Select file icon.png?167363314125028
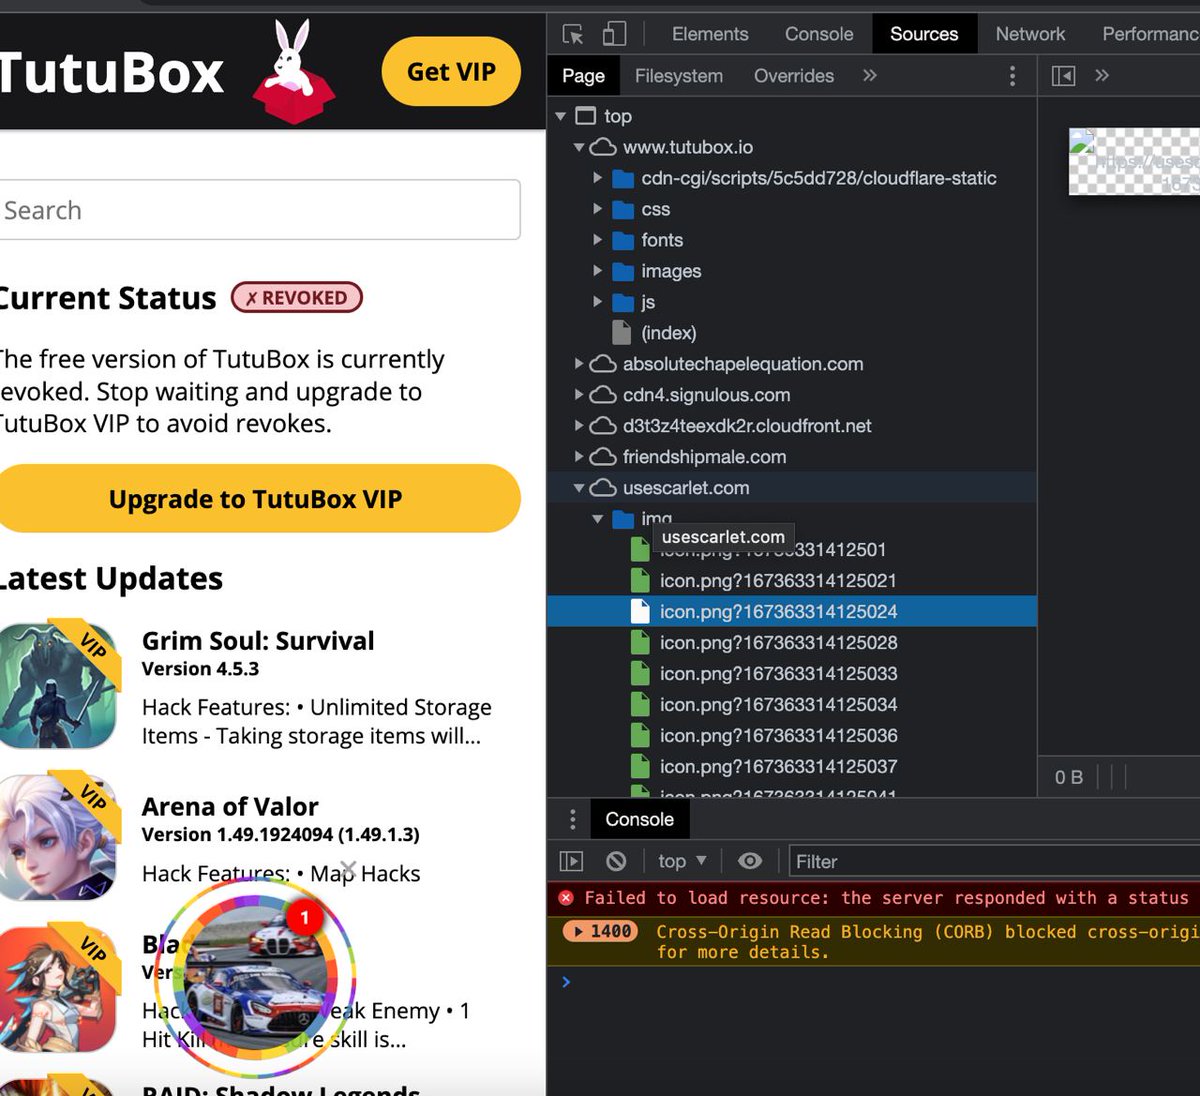Screen dimensions: 1200x1096 point(778,643)
